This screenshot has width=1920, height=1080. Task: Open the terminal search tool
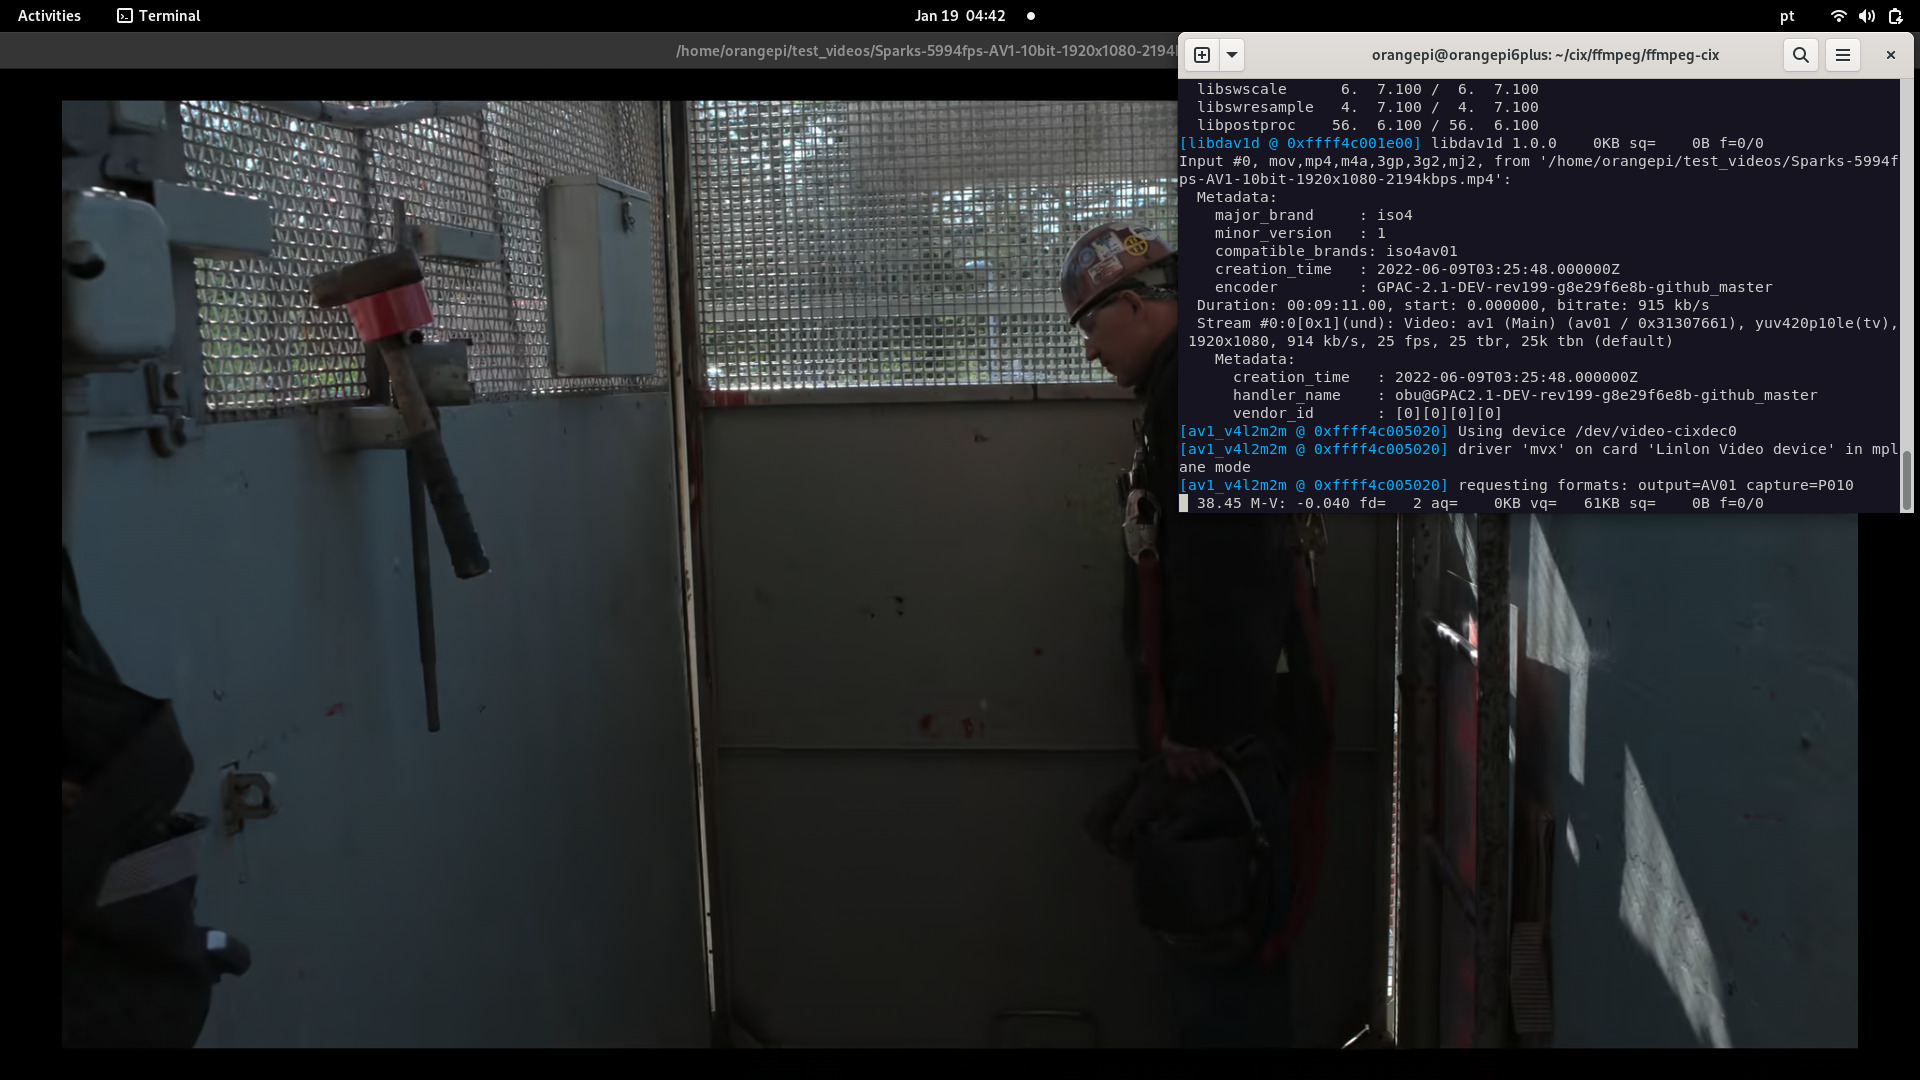pos(1800,55)
